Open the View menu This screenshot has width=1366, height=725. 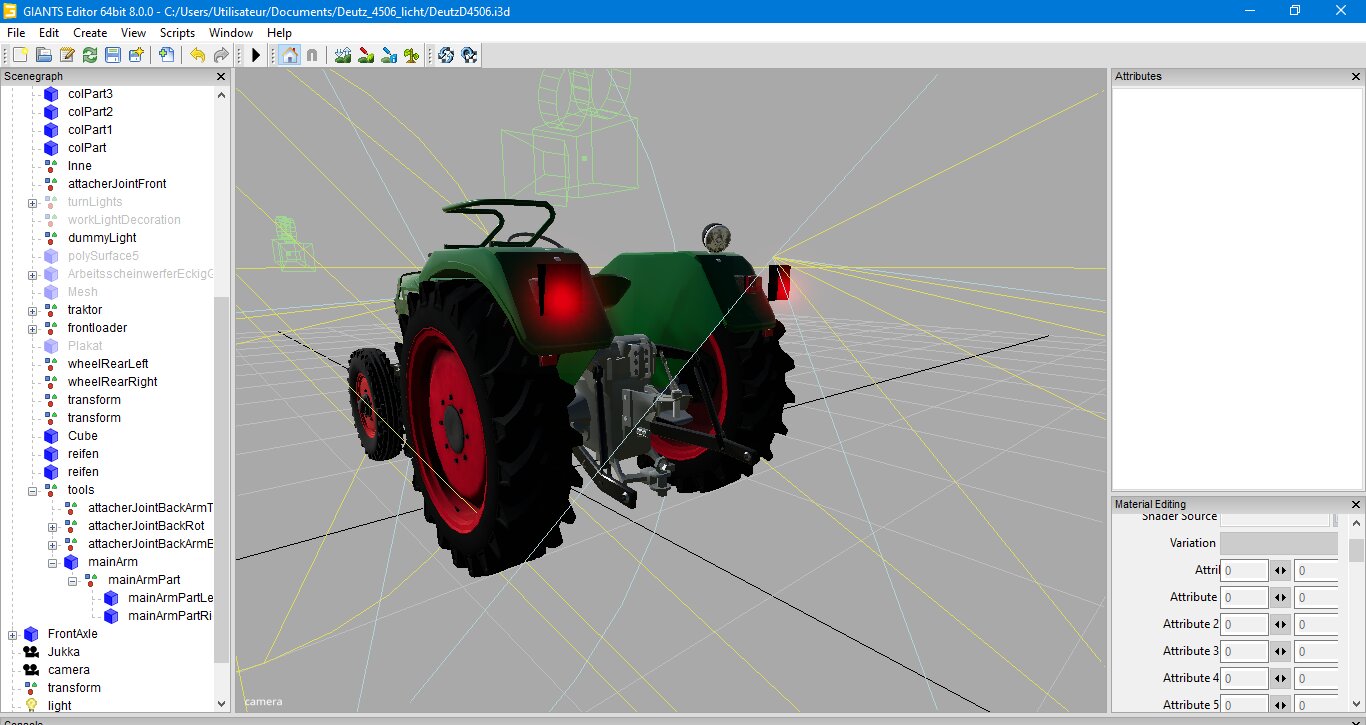tap(133, 33)
